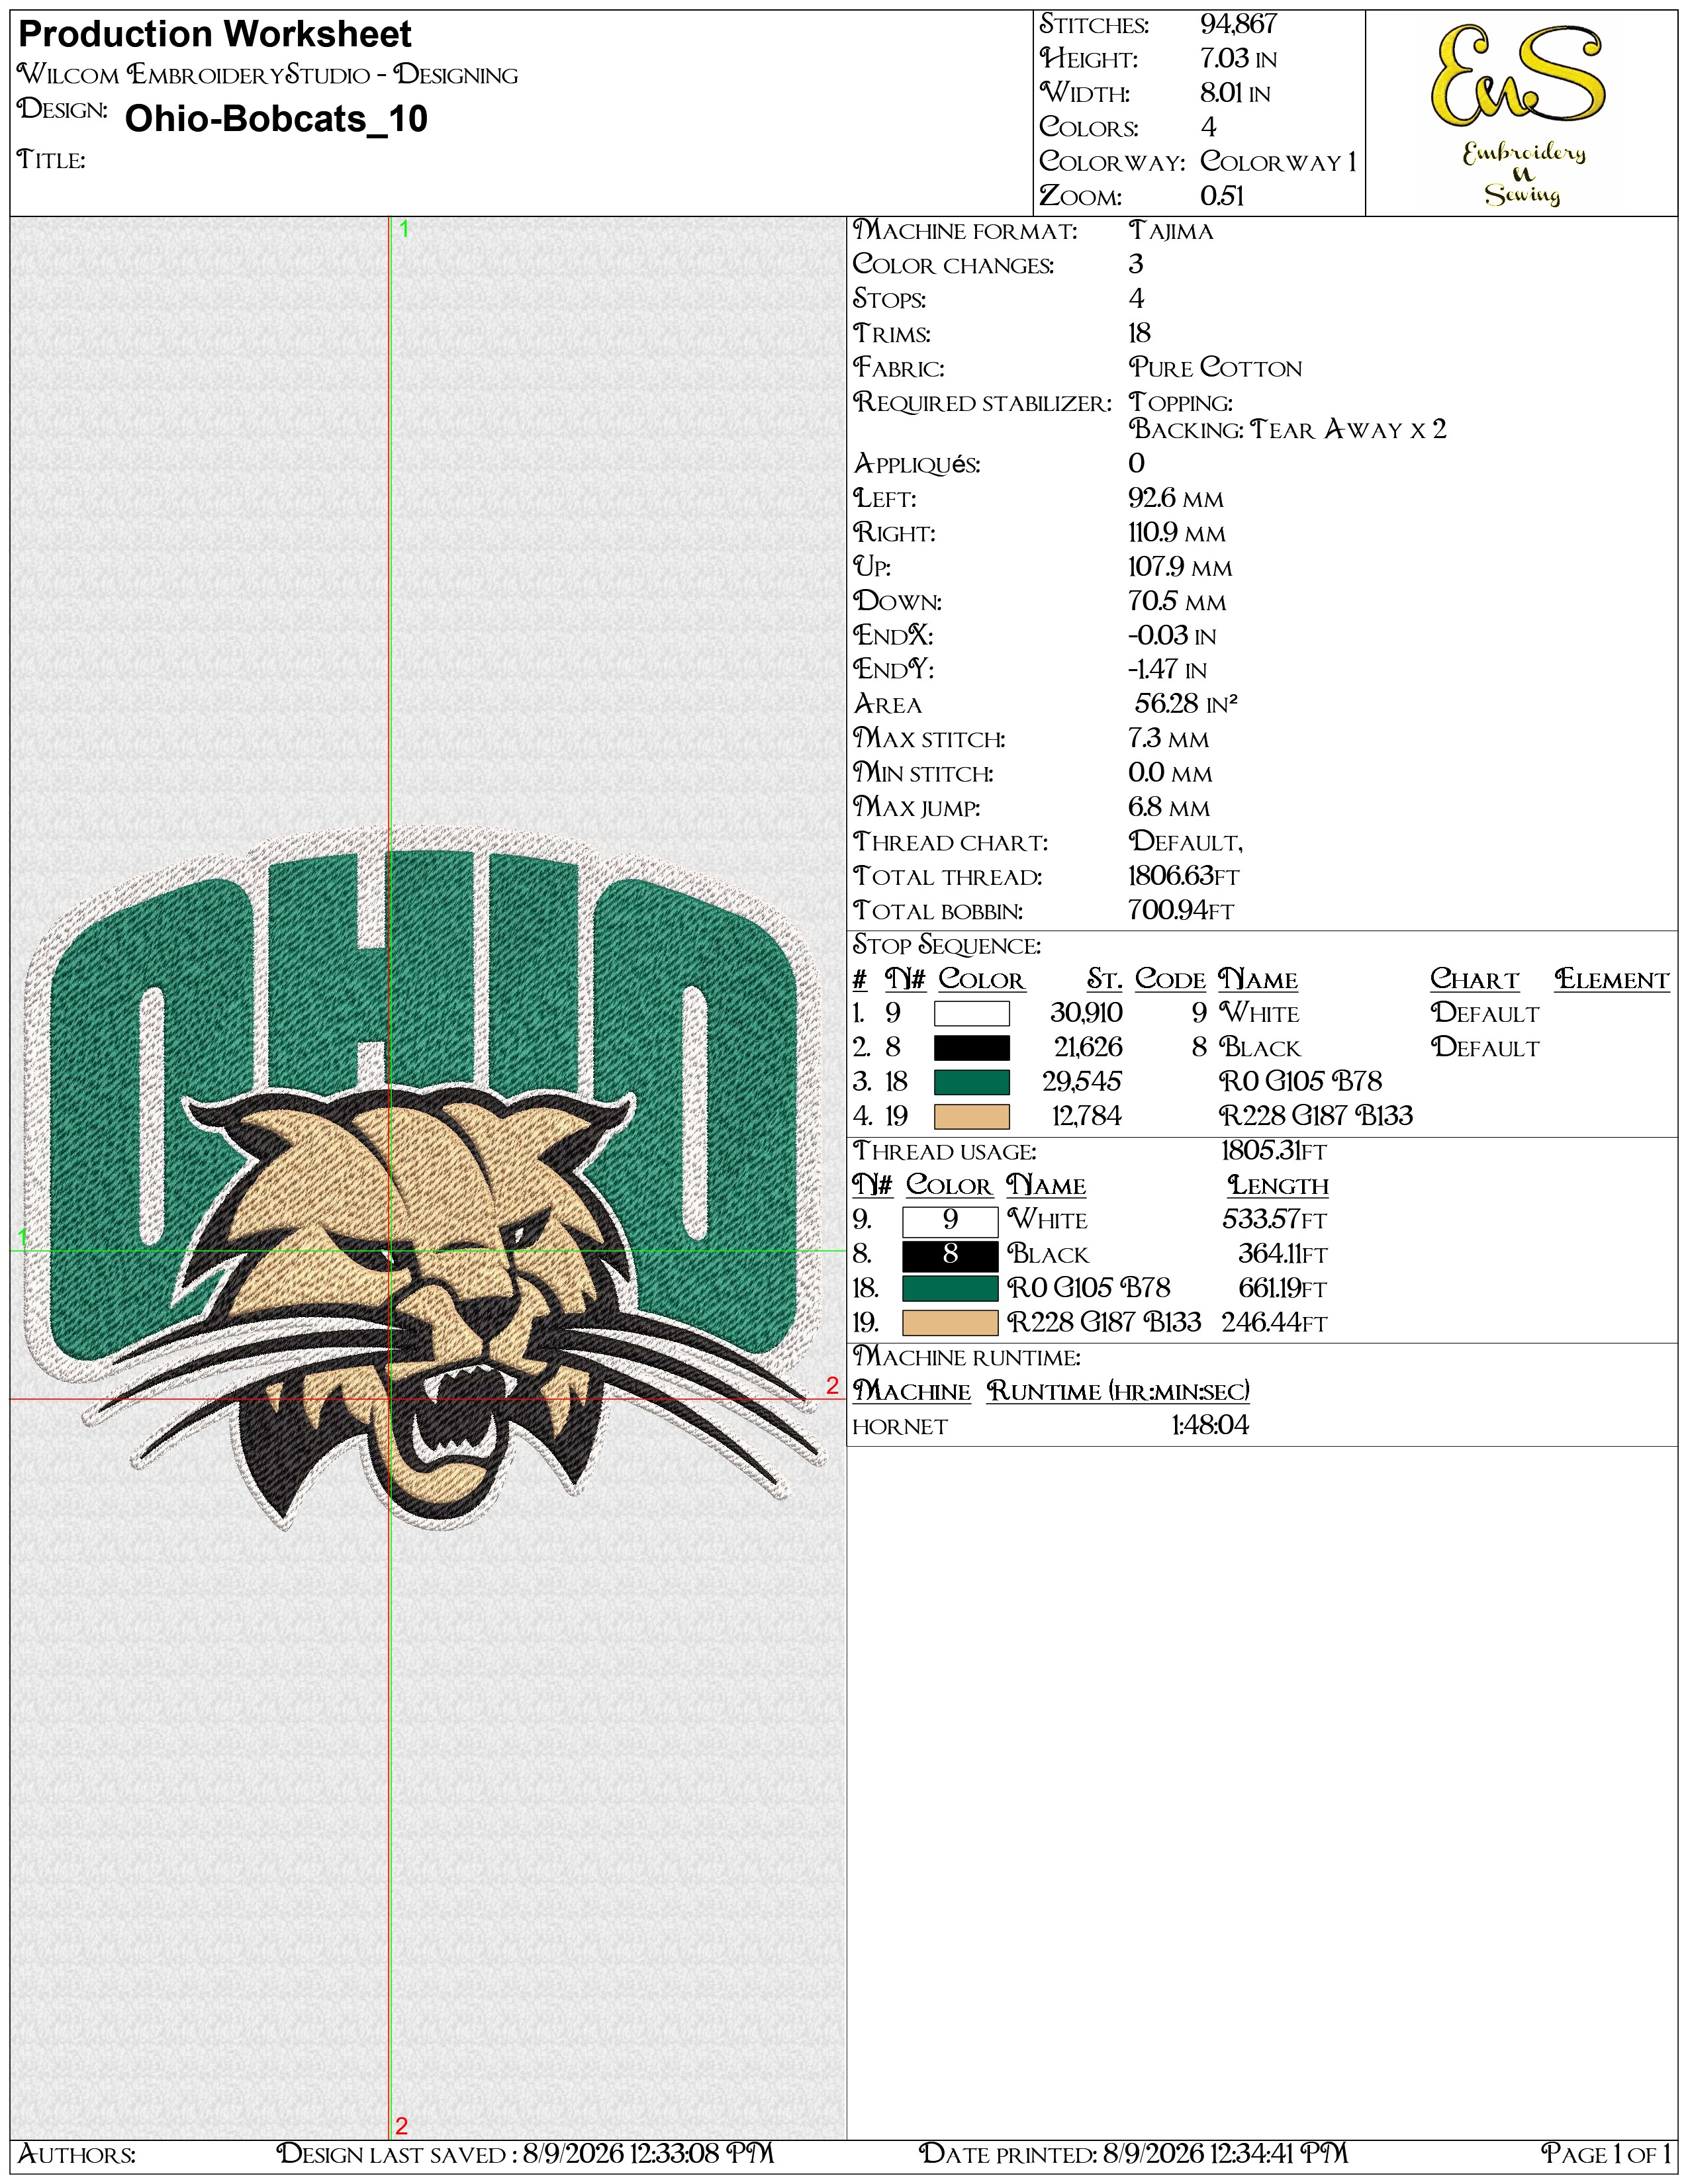The width and height of the screenshot is (1688, 2184).
Task: Click the Ohio Bobcats embroidery design preview
Action: [424, 1179]
